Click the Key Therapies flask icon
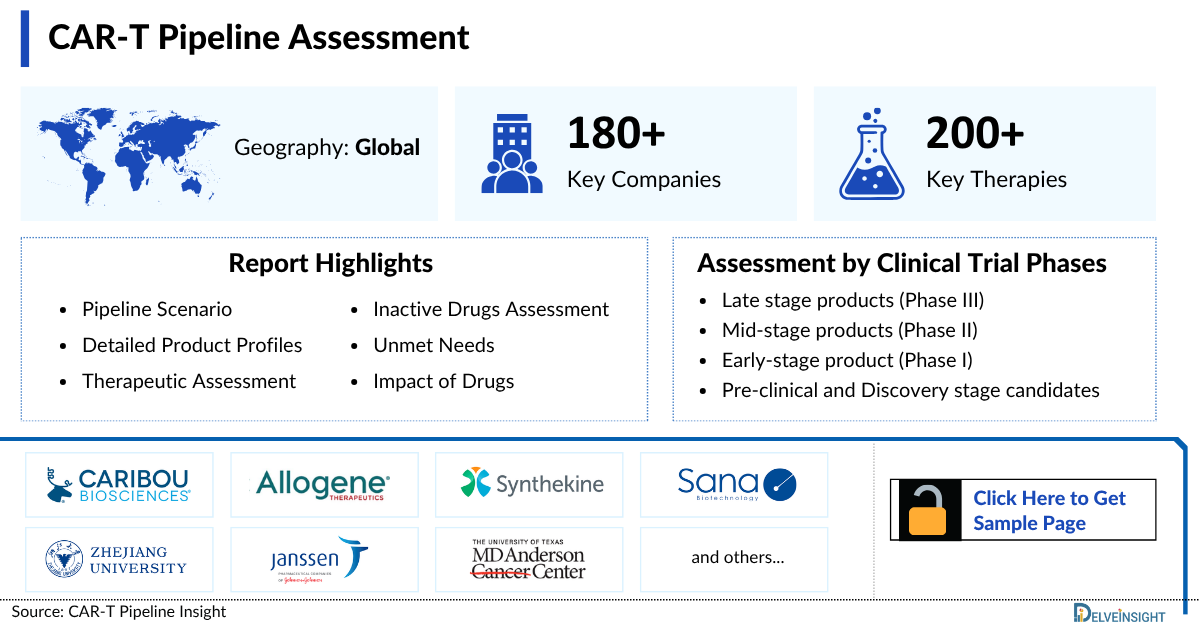Image resolution: width=1200 pixels, height=630 pixels. click(x=873, y=153)
